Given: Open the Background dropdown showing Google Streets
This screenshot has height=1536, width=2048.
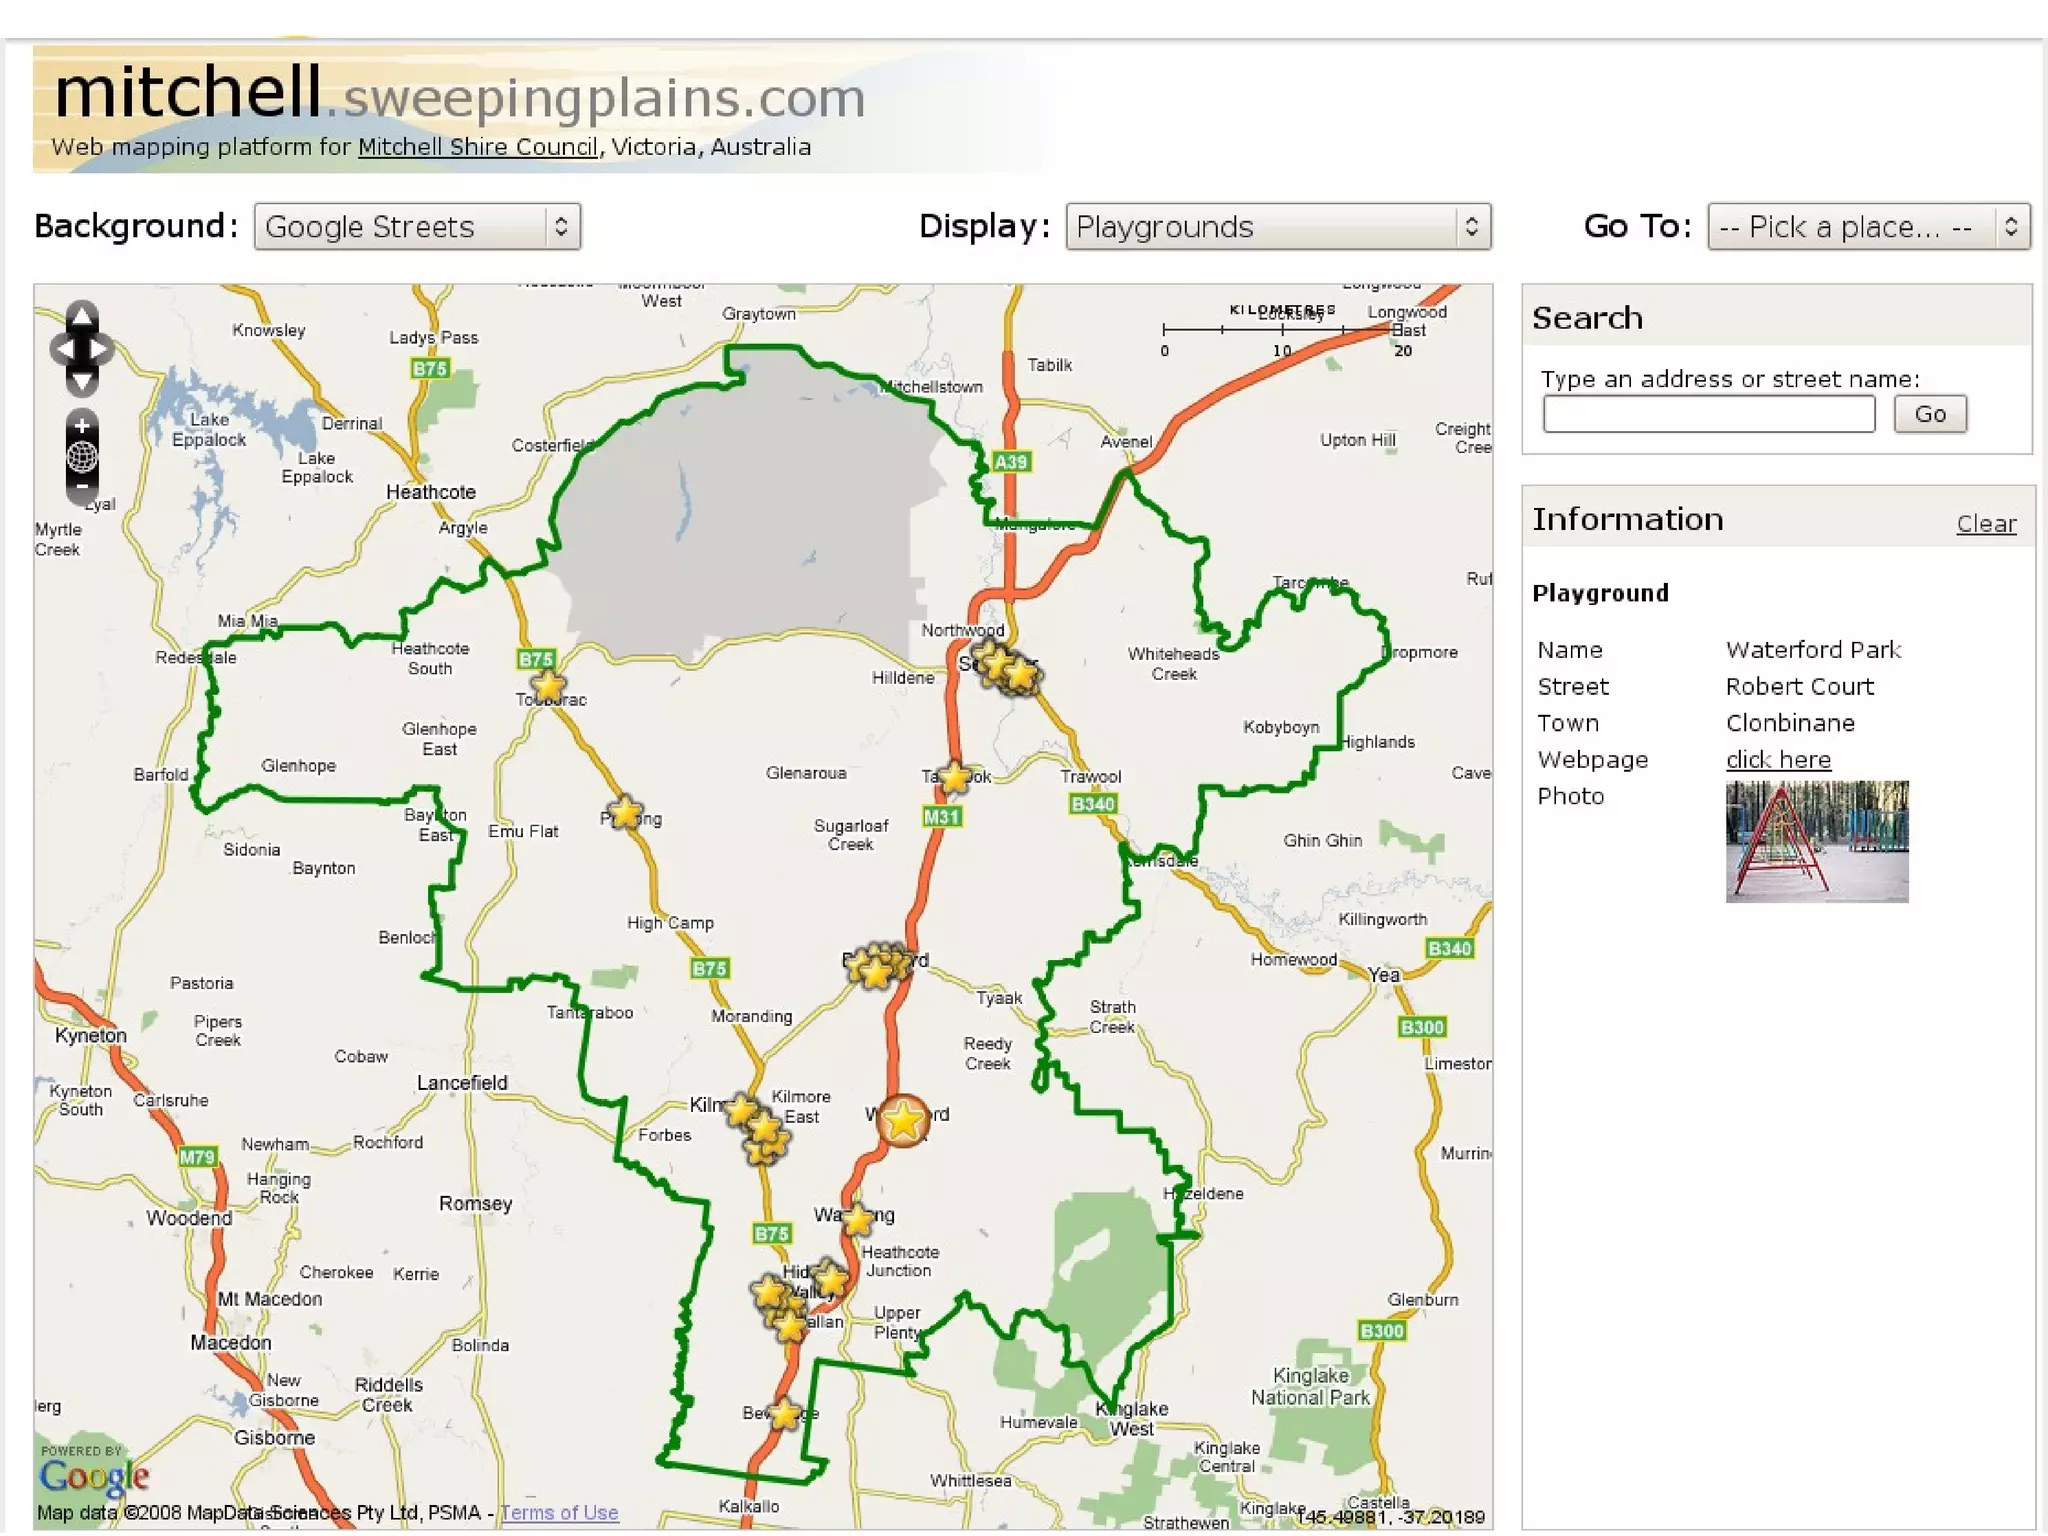Looking at the screenshot, I should coord(417,227).
